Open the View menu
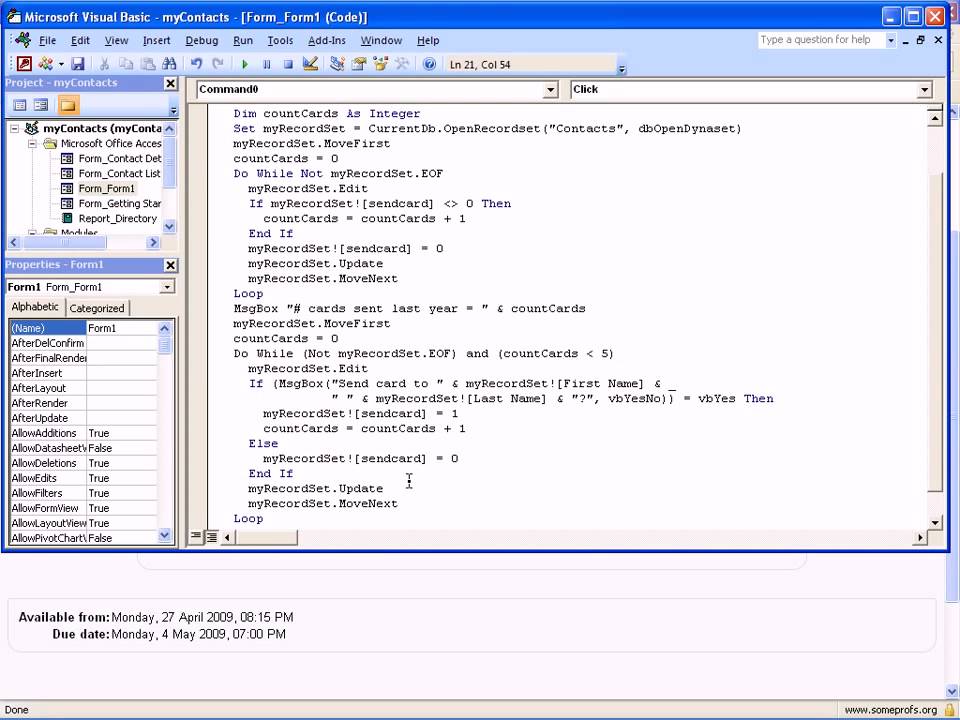 point(116,40)
